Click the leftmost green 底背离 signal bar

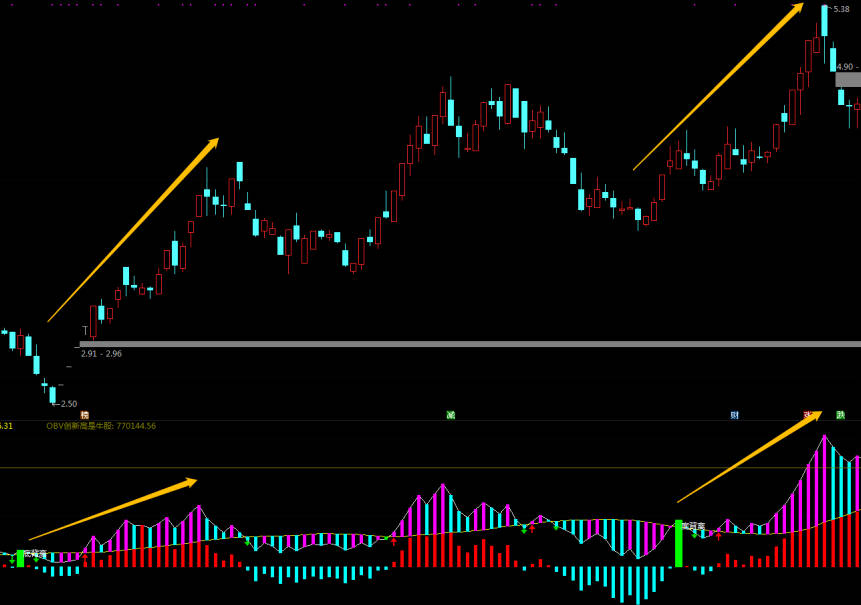[x=20, y=558]
